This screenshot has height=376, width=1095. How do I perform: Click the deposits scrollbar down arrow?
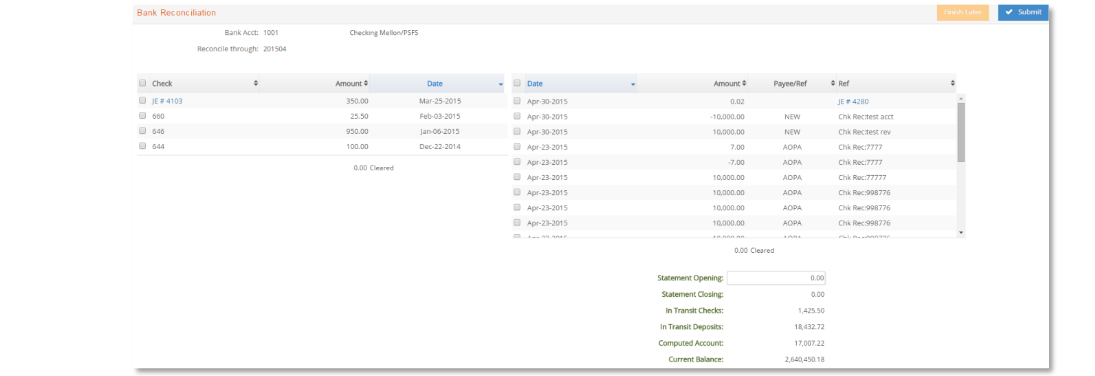tap(961, 232)
